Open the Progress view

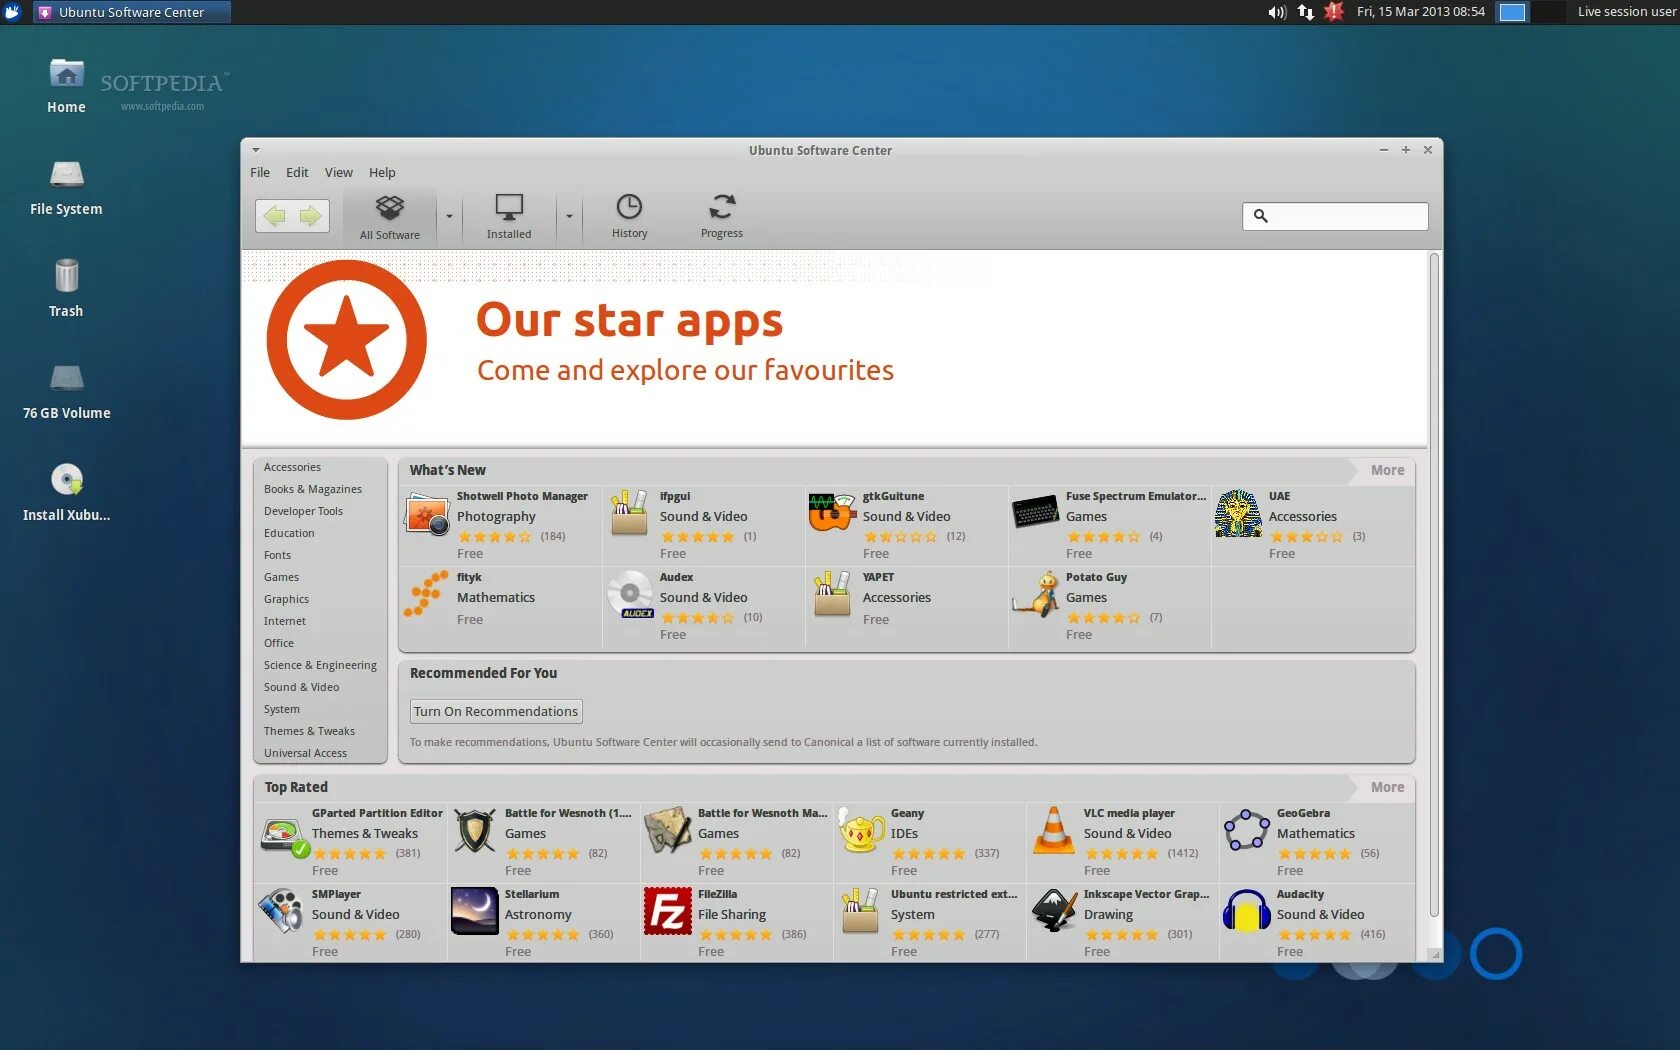coord(722,217)
